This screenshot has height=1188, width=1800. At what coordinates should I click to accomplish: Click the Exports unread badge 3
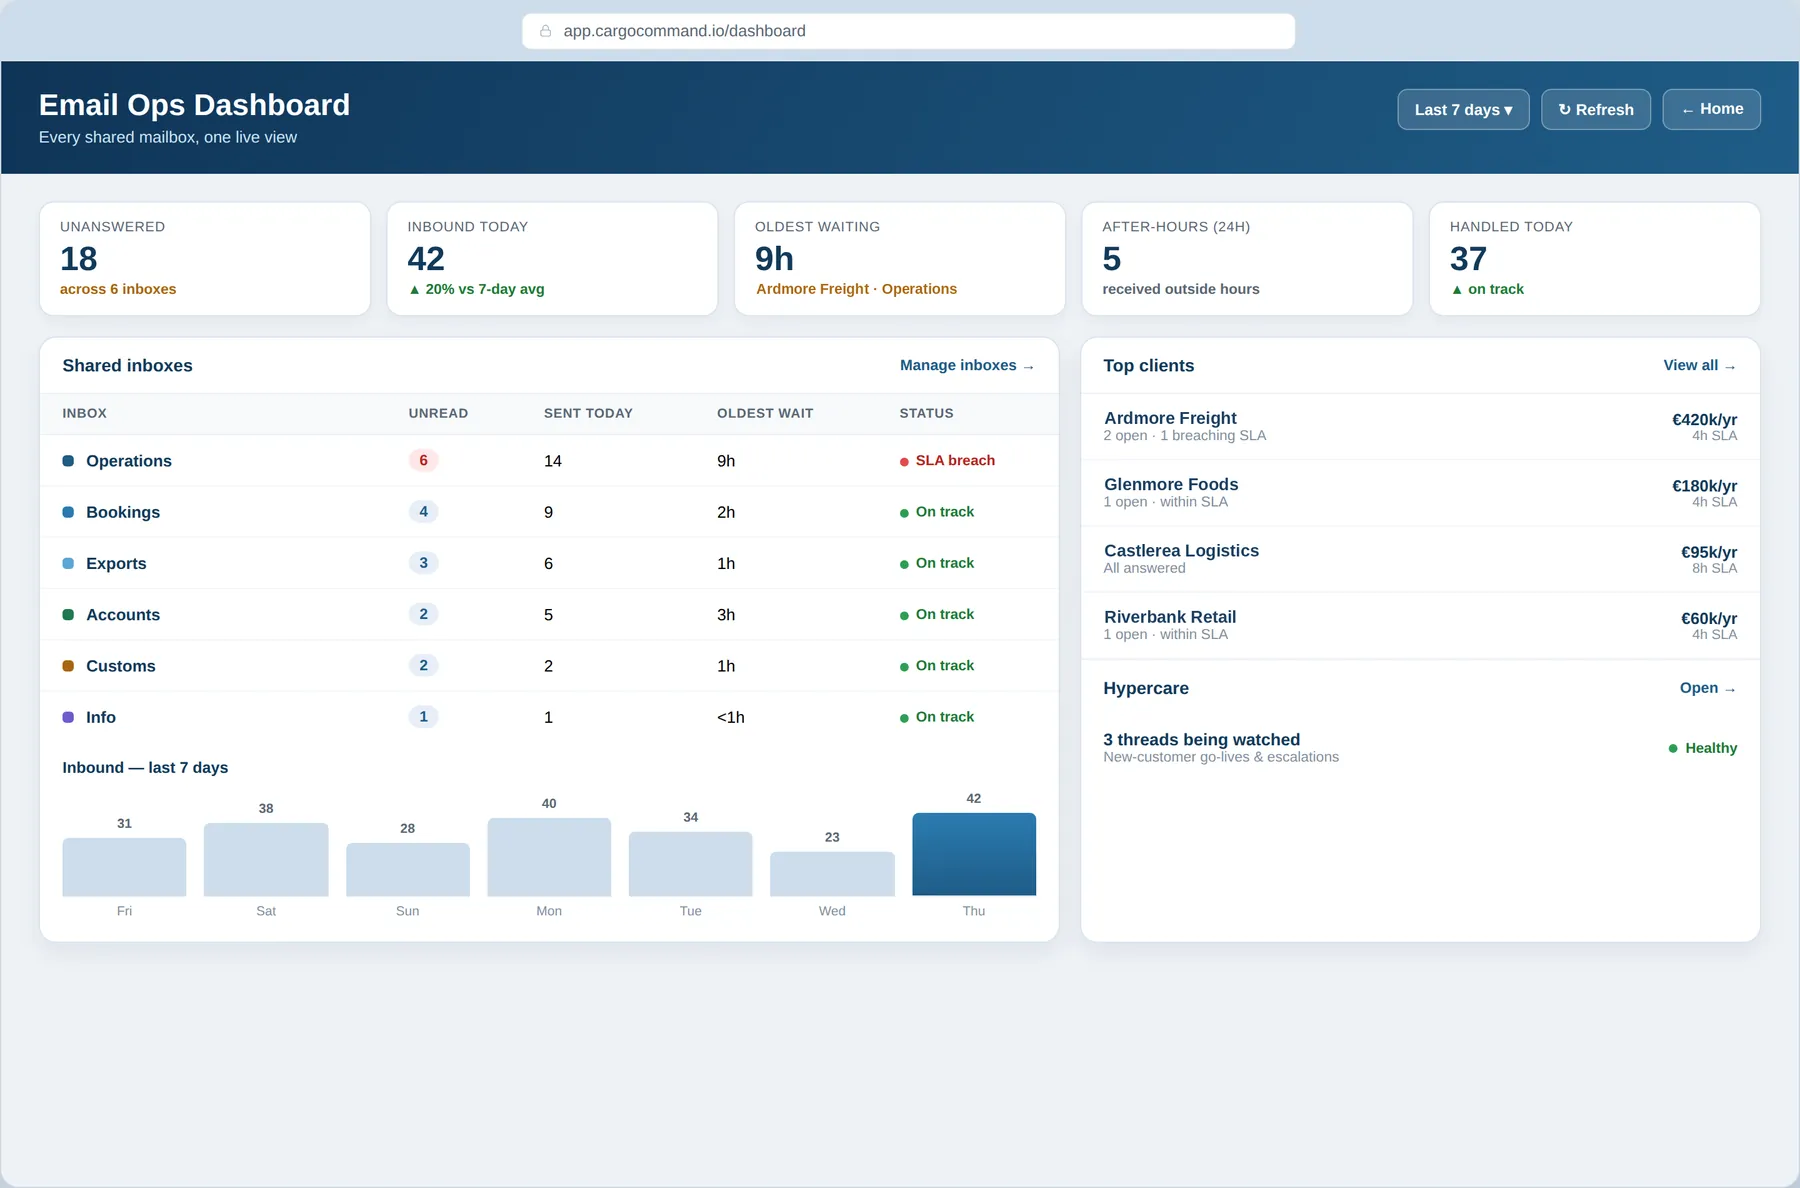pyautogui.click(x=423, y=563)
